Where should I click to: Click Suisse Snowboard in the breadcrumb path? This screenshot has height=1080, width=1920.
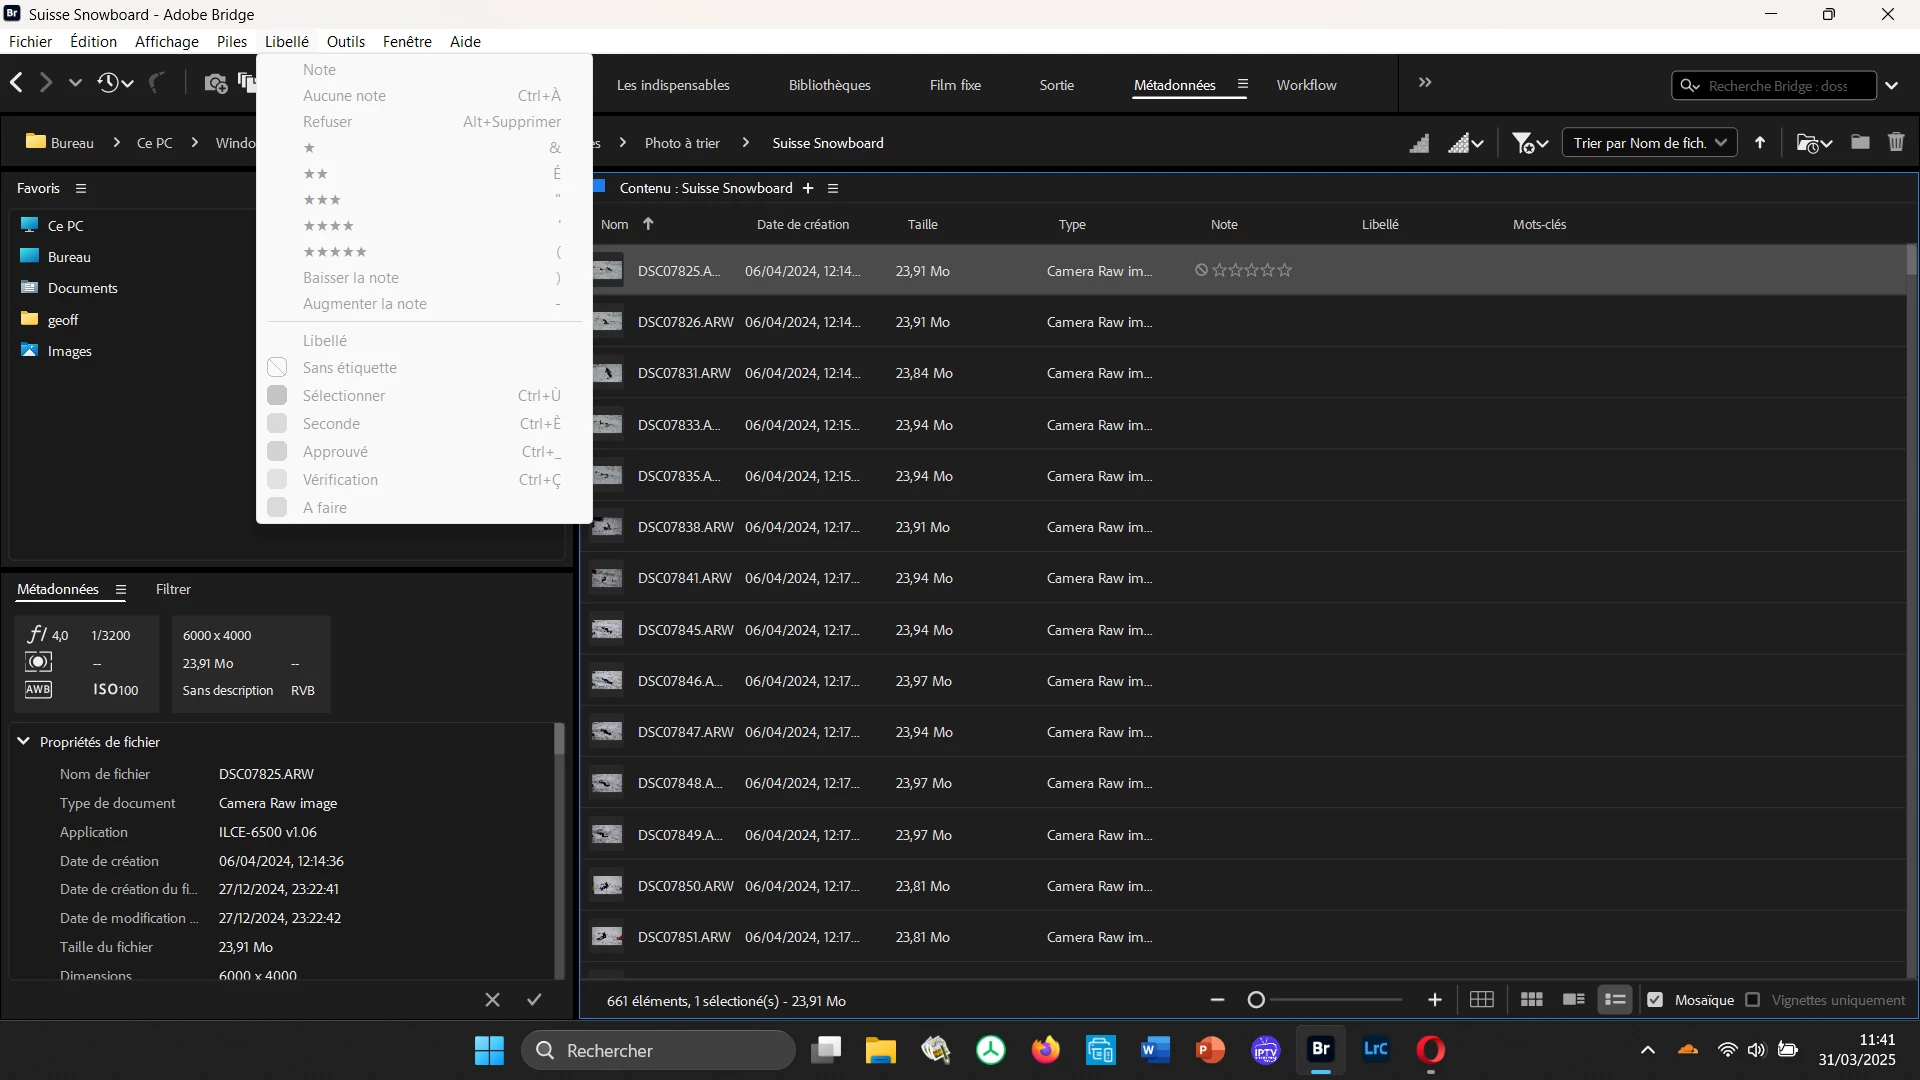(827, 143)
